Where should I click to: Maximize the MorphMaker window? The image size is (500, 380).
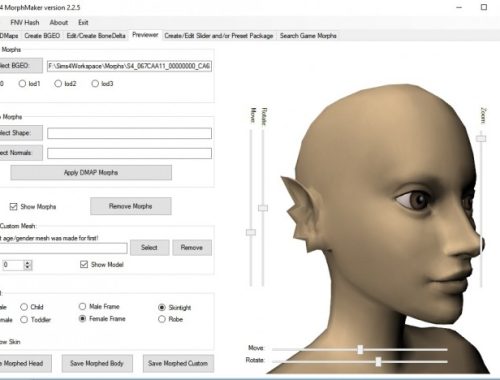coord(484,7)
